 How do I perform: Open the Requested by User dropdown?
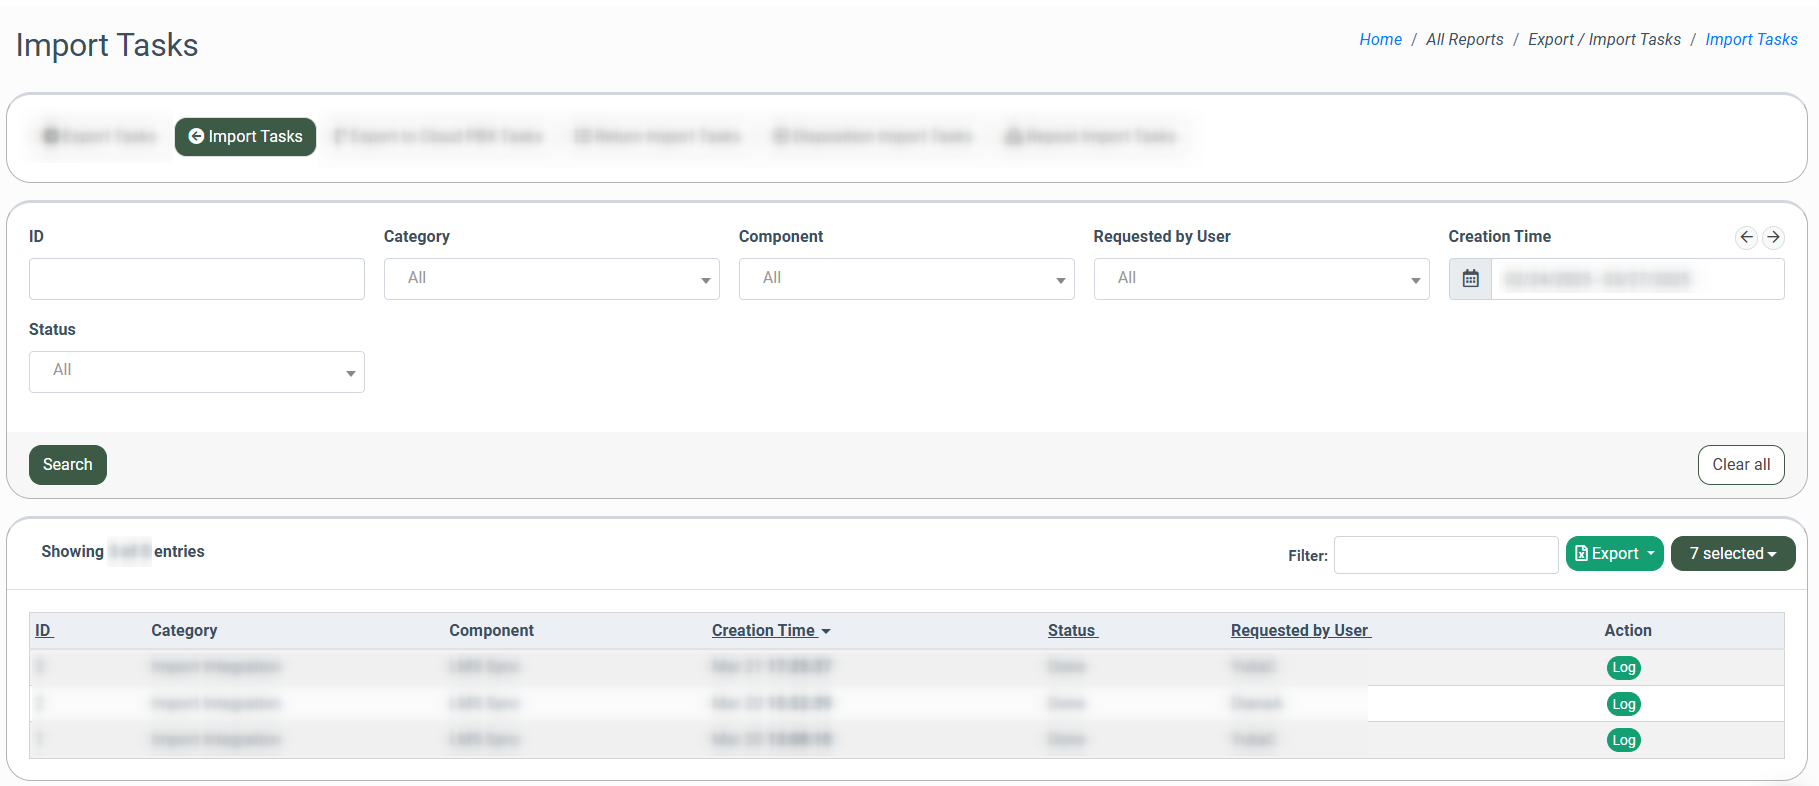[1261, 279]
